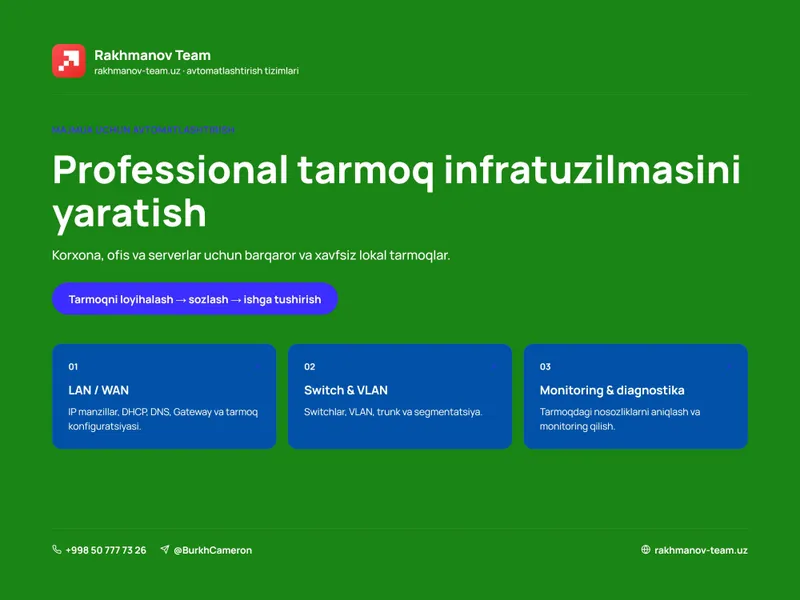800x600 pixels.
Task: Select the Switch & VLAN card title
Action: [x=346, y=390]
